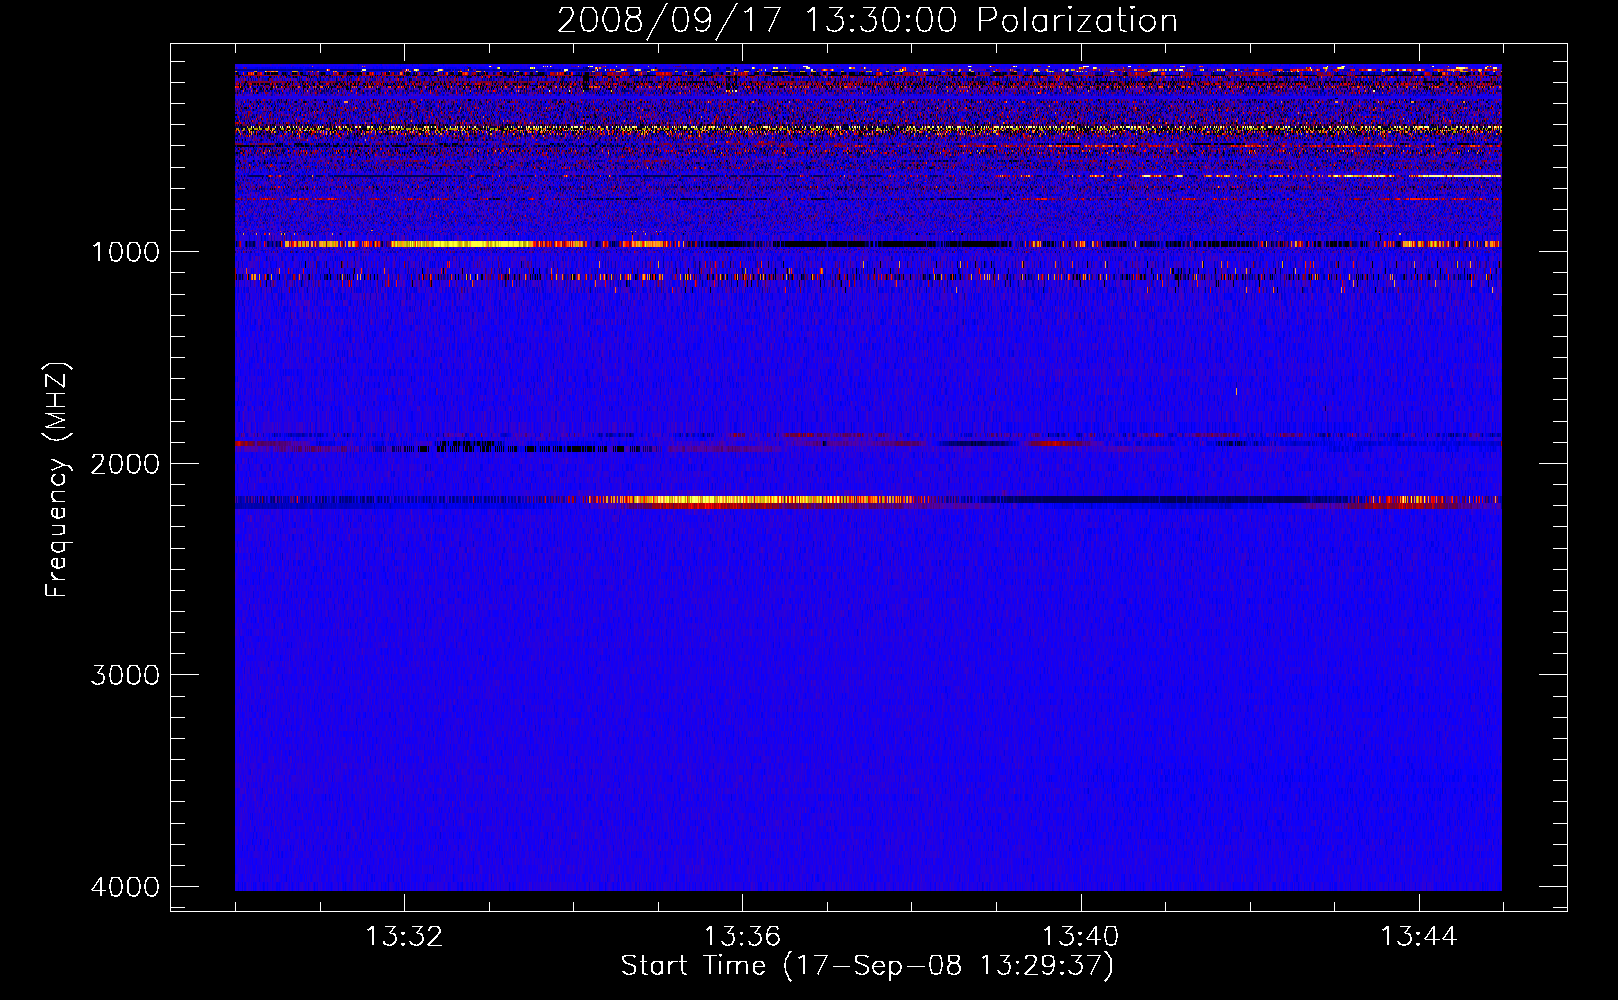Click the 13:32 time tick label

pyautogui.click(x=404, y=937)
